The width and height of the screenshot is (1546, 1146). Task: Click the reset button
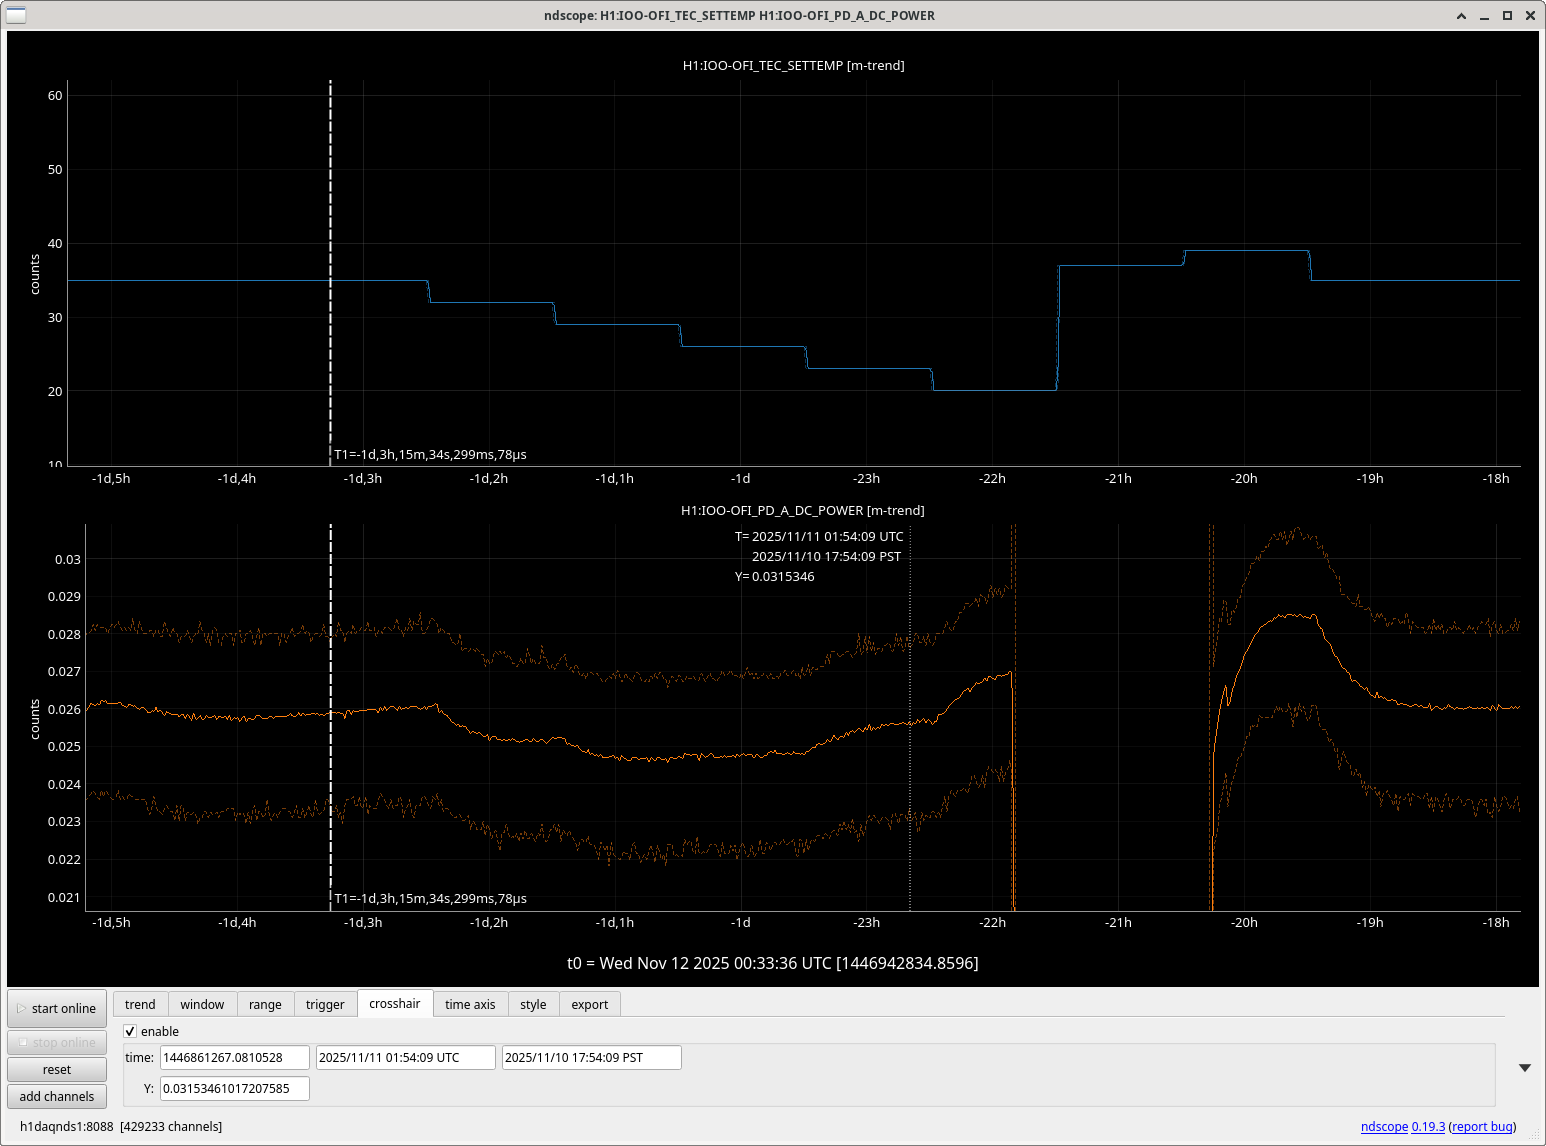57,1069
